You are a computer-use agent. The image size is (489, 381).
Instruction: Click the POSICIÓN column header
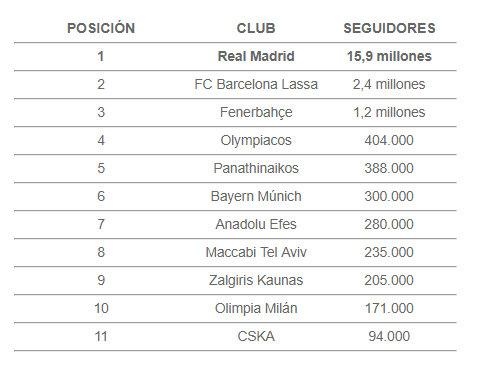coord(101,28)
